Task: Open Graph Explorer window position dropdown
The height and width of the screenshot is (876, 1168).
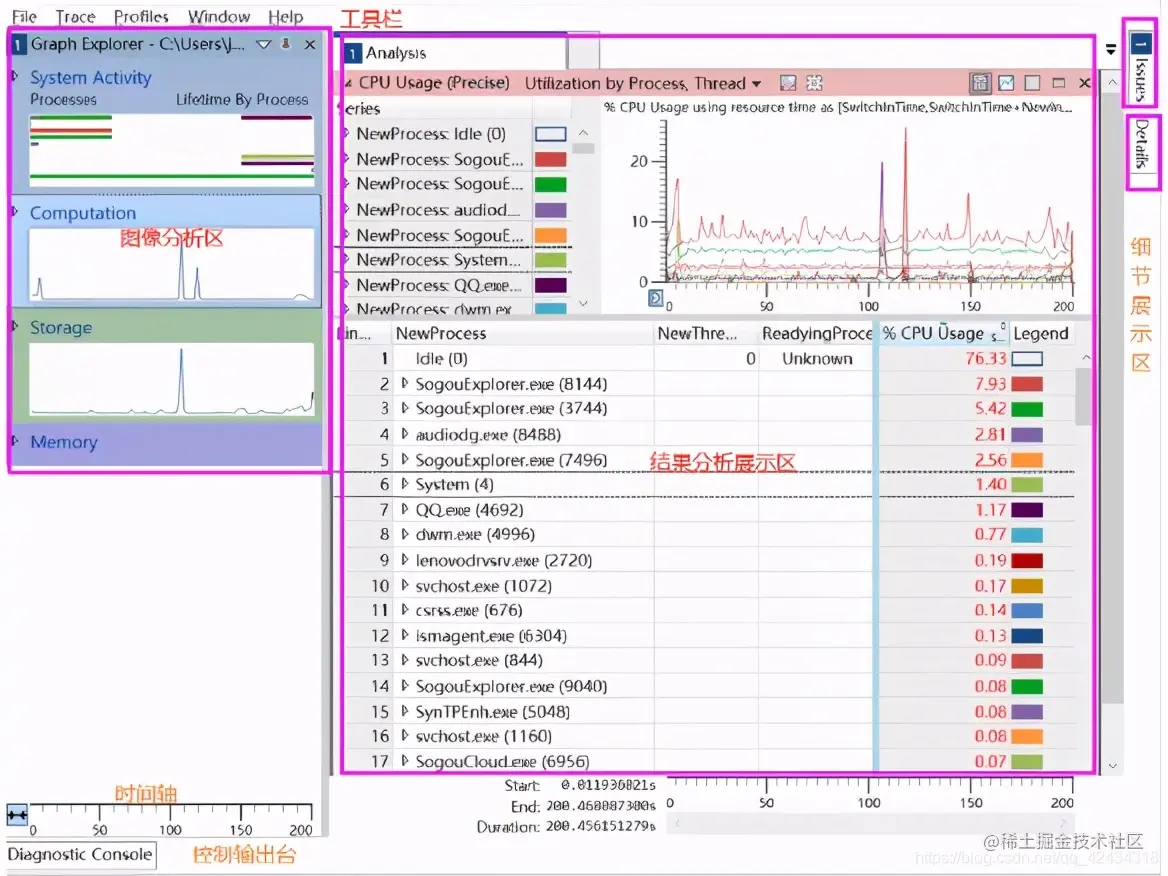Action: click(263, 45)
